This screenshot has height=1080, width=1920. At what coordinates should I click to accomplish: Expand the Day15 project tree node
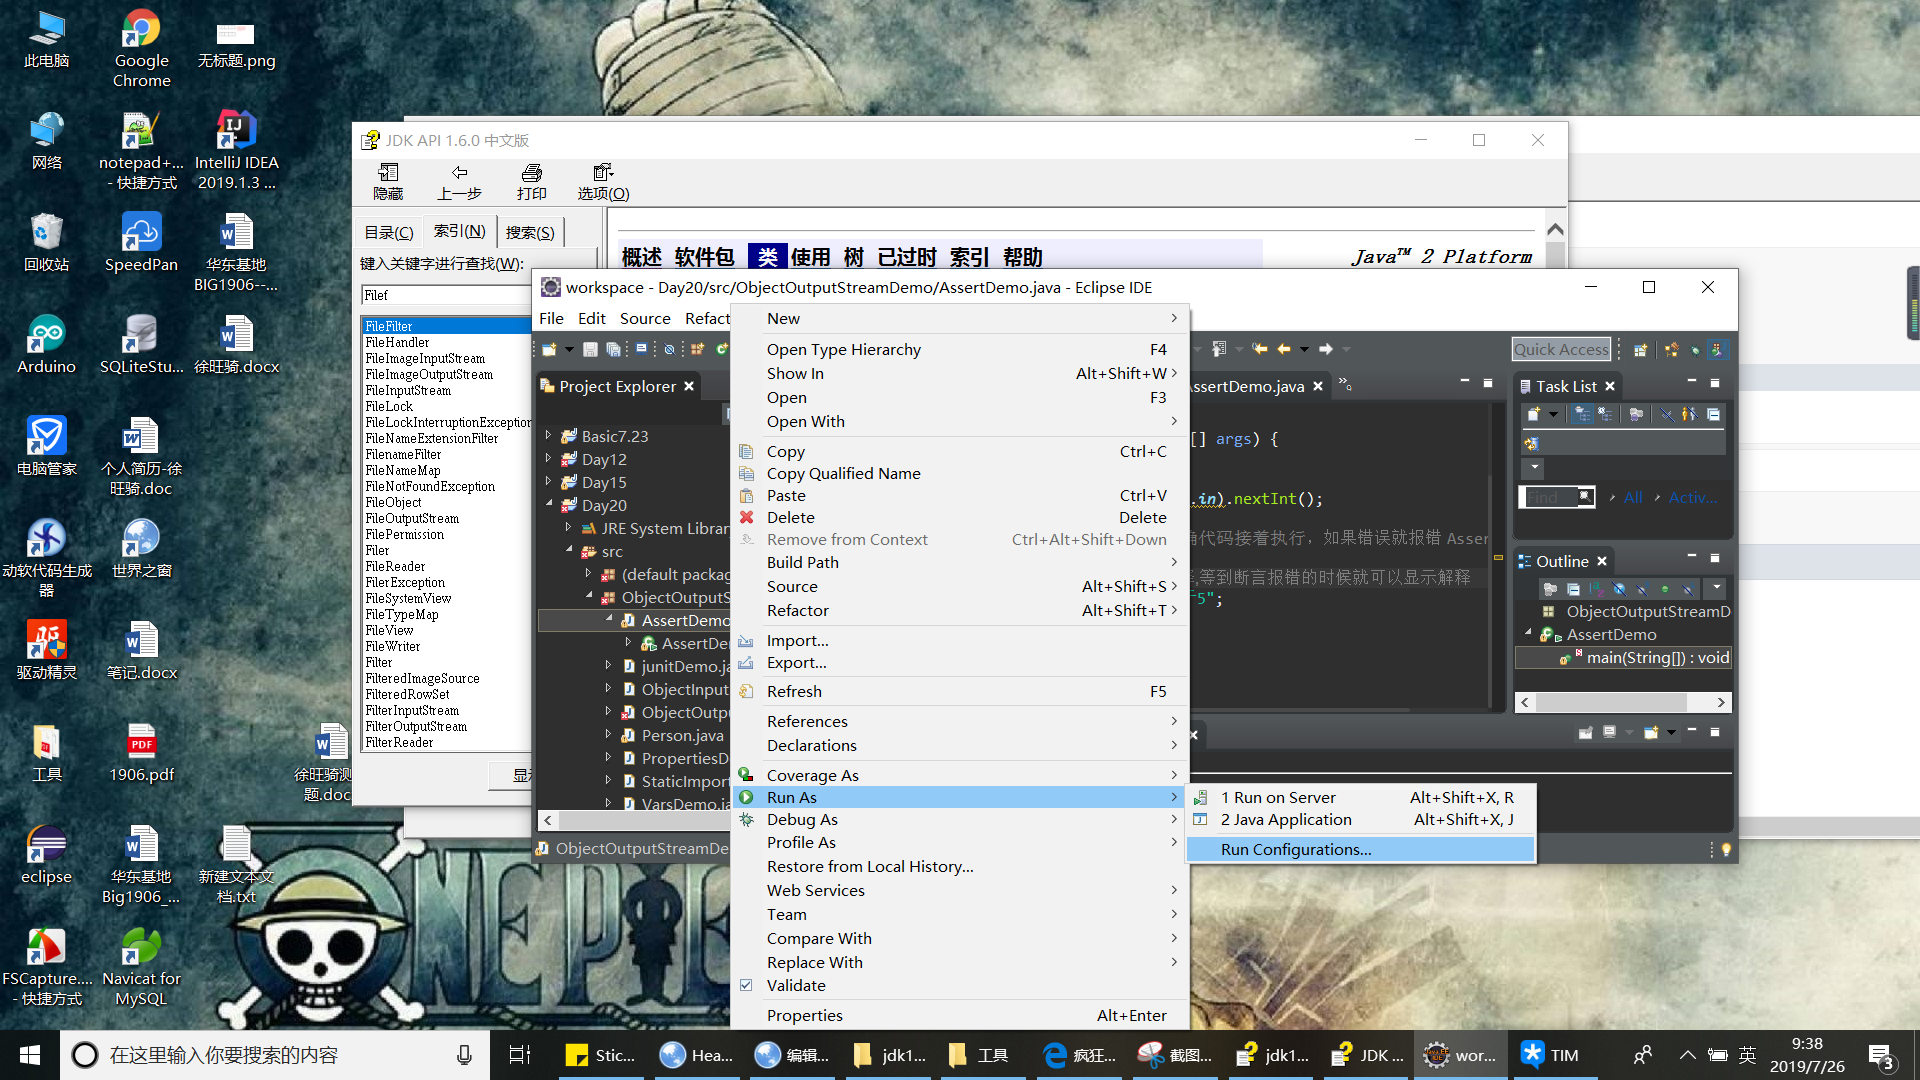pyautogui.click(x=548, y=482)
